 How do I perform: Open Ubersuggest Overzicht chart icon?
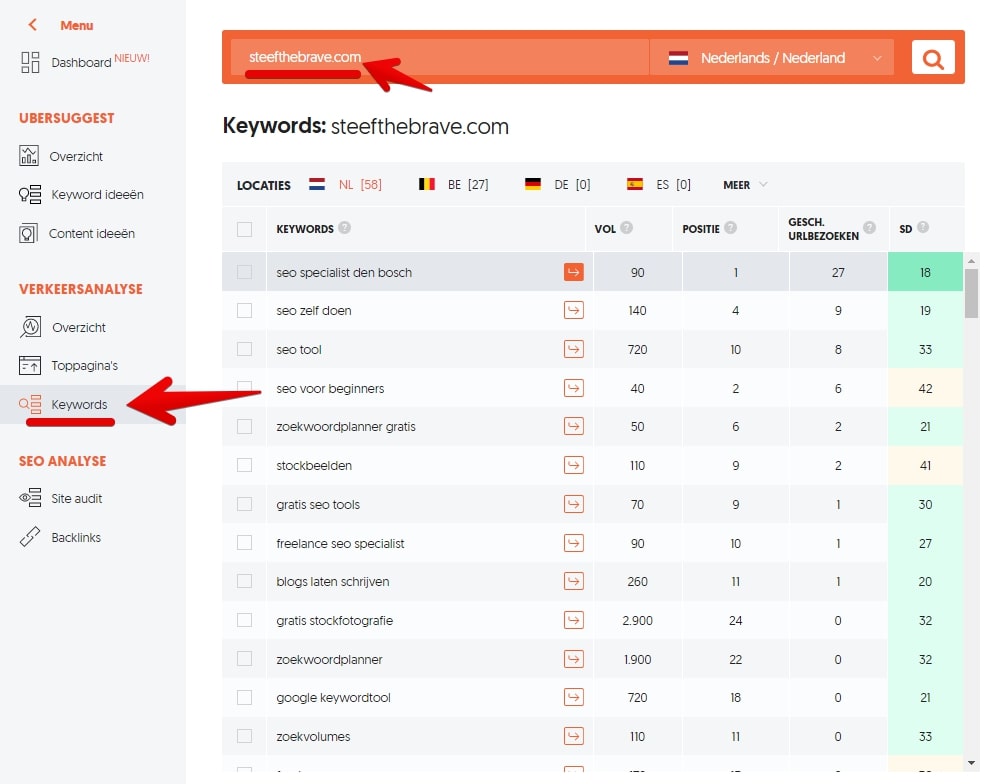29,156
